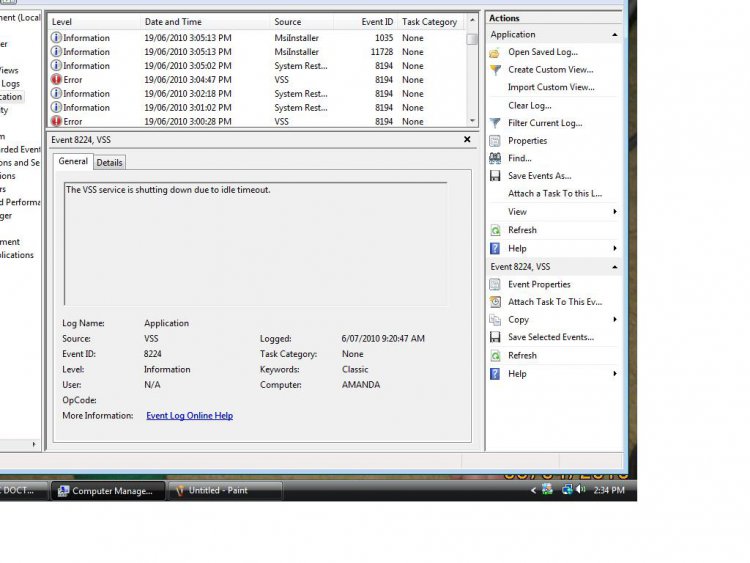The image size is (750, 563).
Task: Click the Open Saved Log action text
Action: [543, 52]
